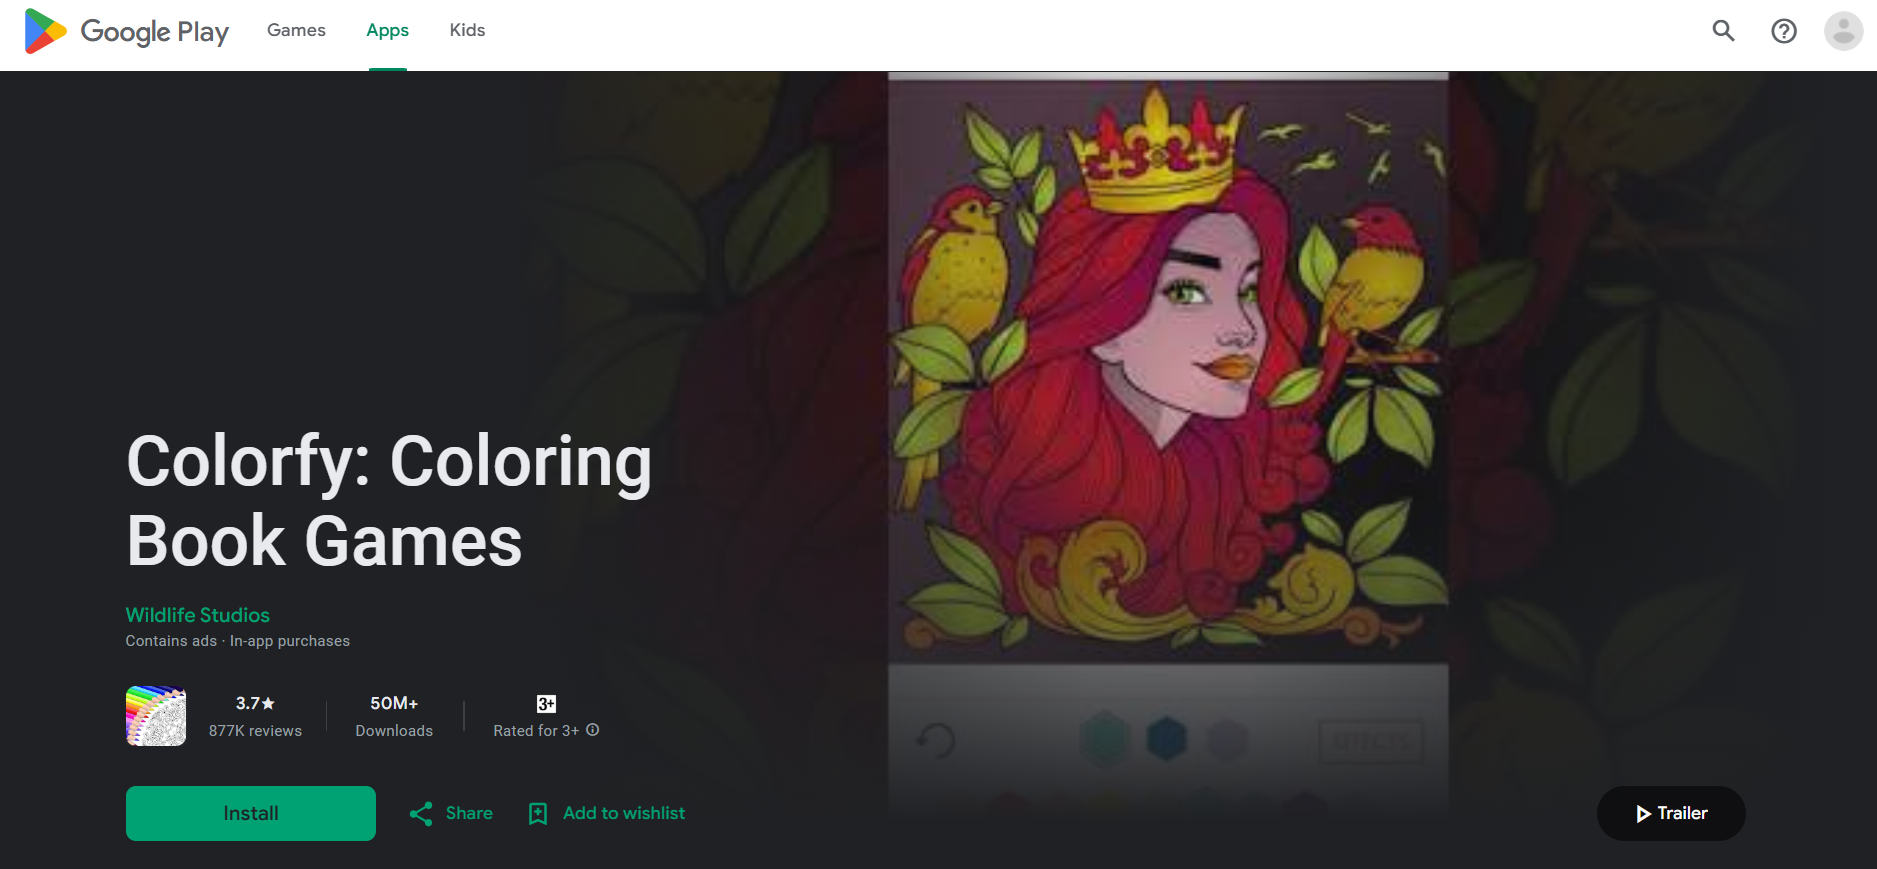Click the 3+ rating badge
This screenshot has width=1877, height=869.
tap(546, 704)
